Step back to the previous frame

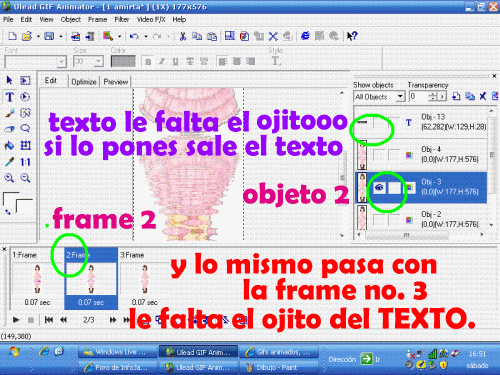point(63,320)
